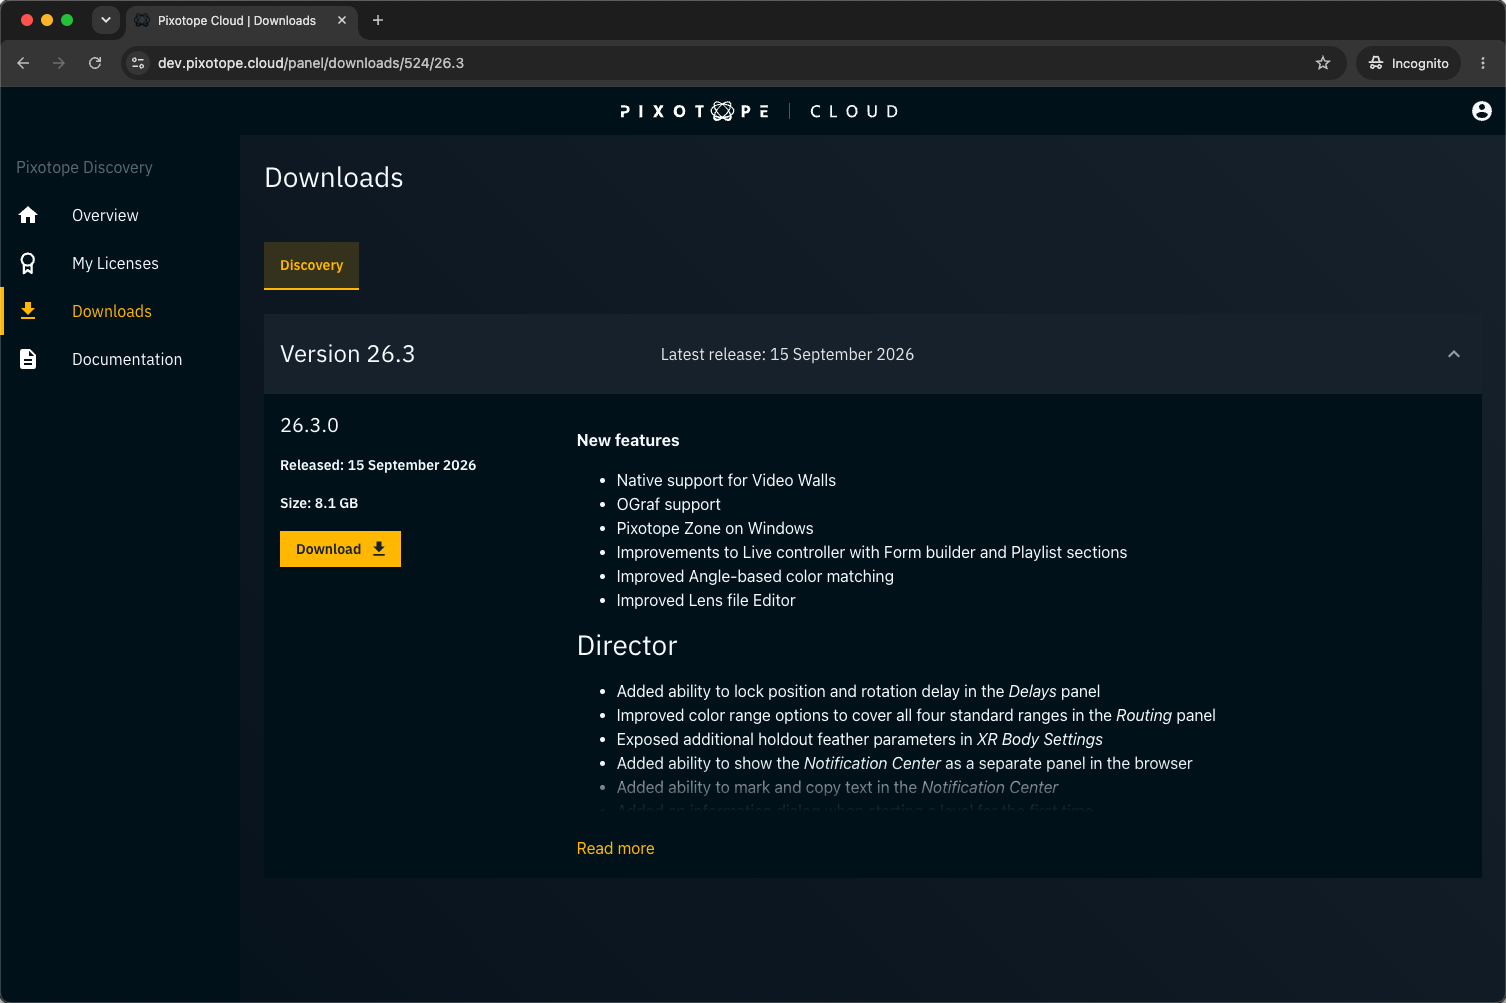Click the 'Director' section heading
The height and width of the screenshot is (1003, 1506).
627,645
